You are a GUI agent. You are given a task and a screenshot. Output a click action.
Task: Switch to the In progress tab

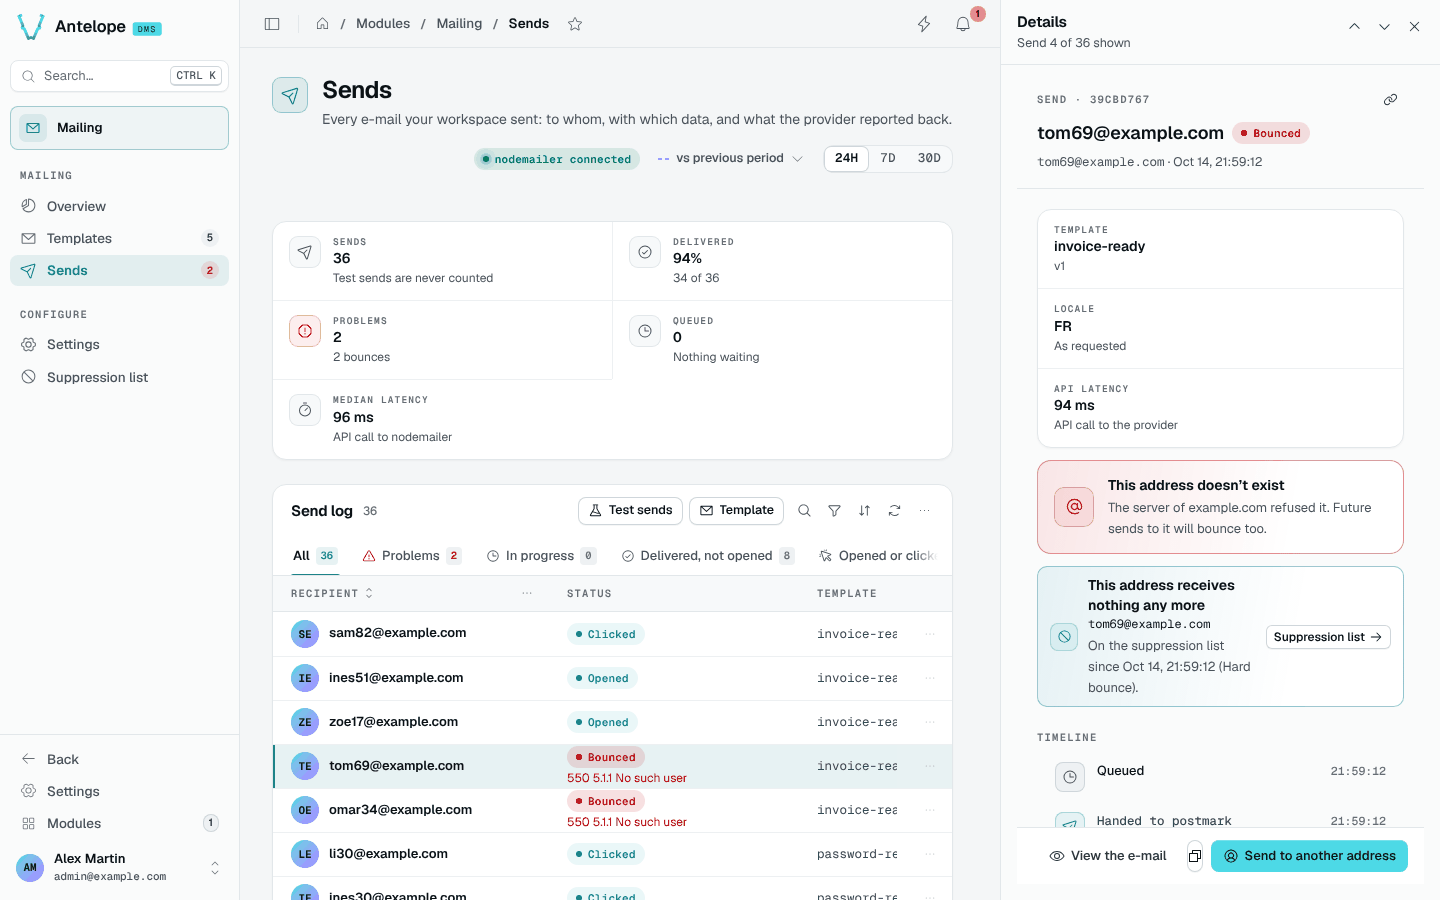coord(540,556)
